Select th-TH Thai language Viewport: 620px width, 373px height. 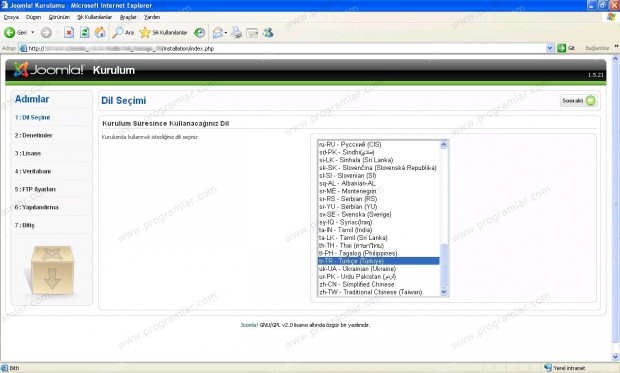tap(379, 245)
